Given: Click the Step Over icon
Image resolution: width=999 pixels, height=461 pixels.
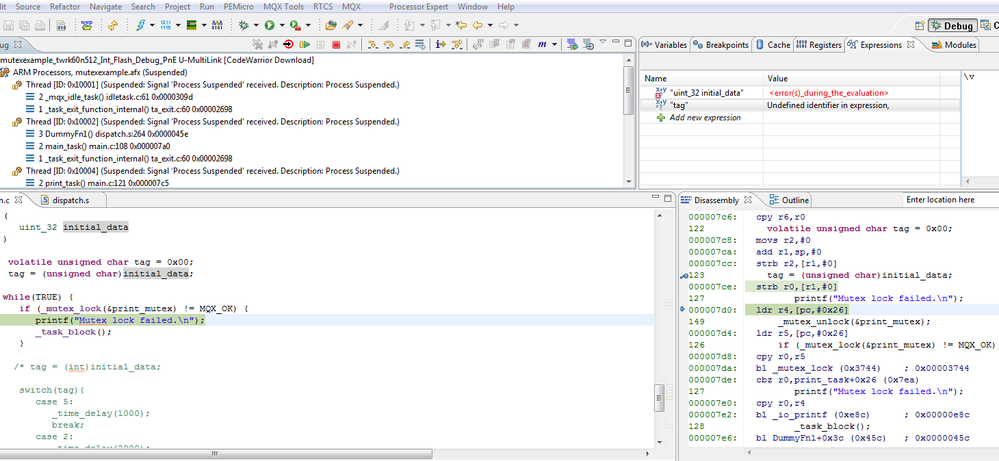Looking at the screenshot, I should pos(389,45).
